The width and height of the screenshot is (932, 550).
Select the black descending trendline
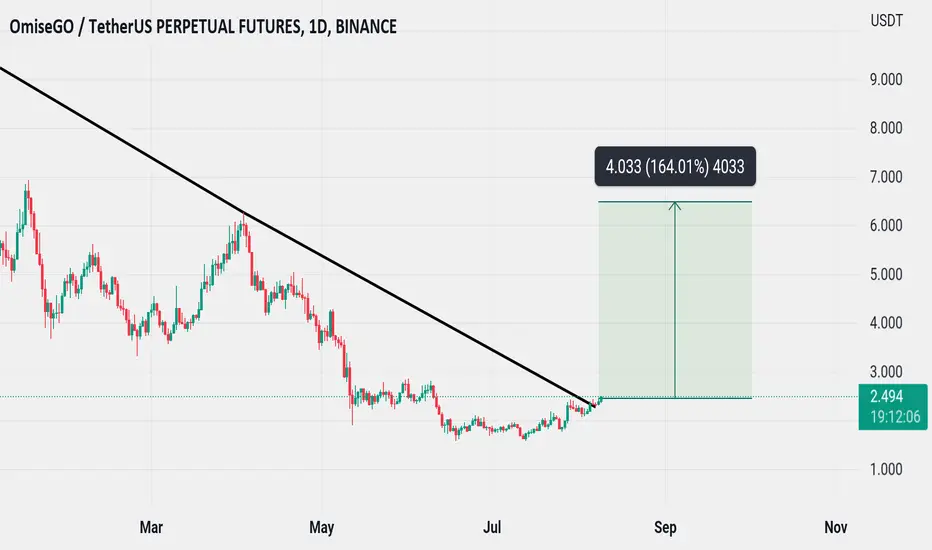[x=297, y=238]
